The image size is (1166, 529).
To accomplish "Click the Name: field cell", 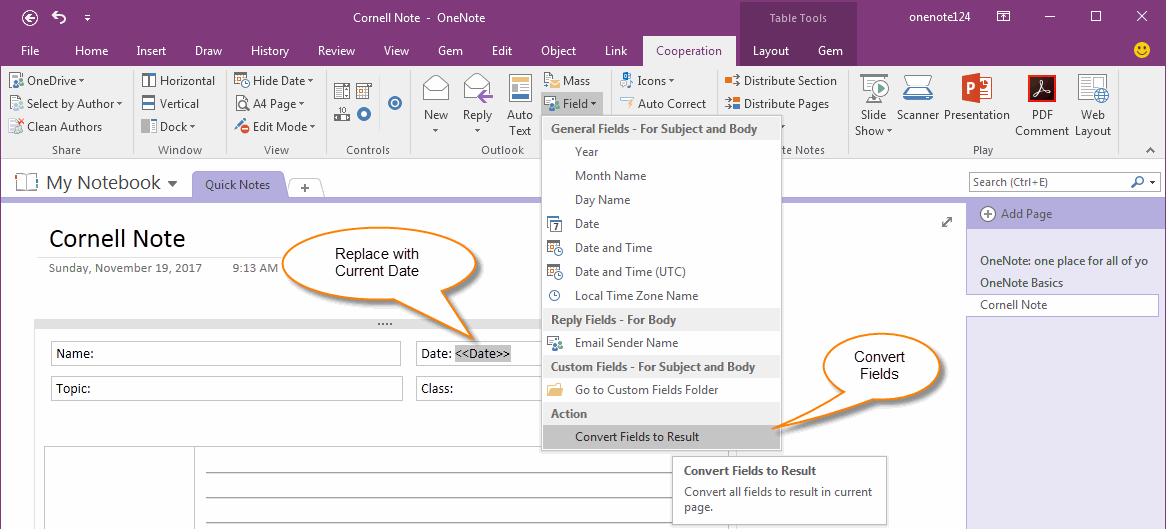I will pos(226,354).
